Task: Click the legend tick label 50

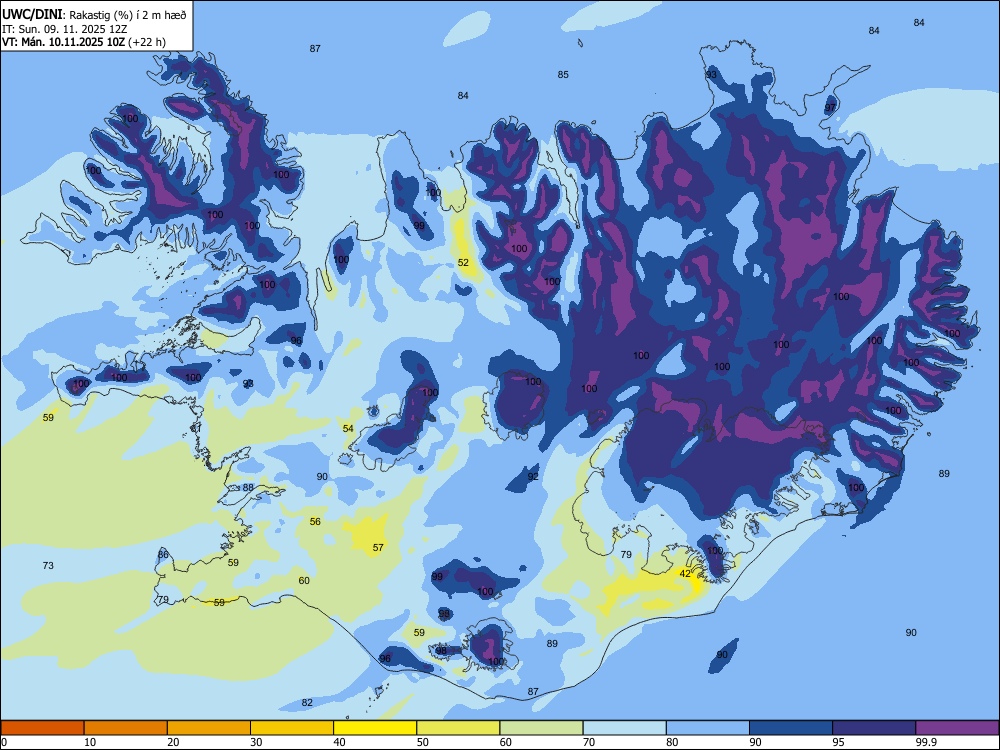Action: (x=423, y=742)
